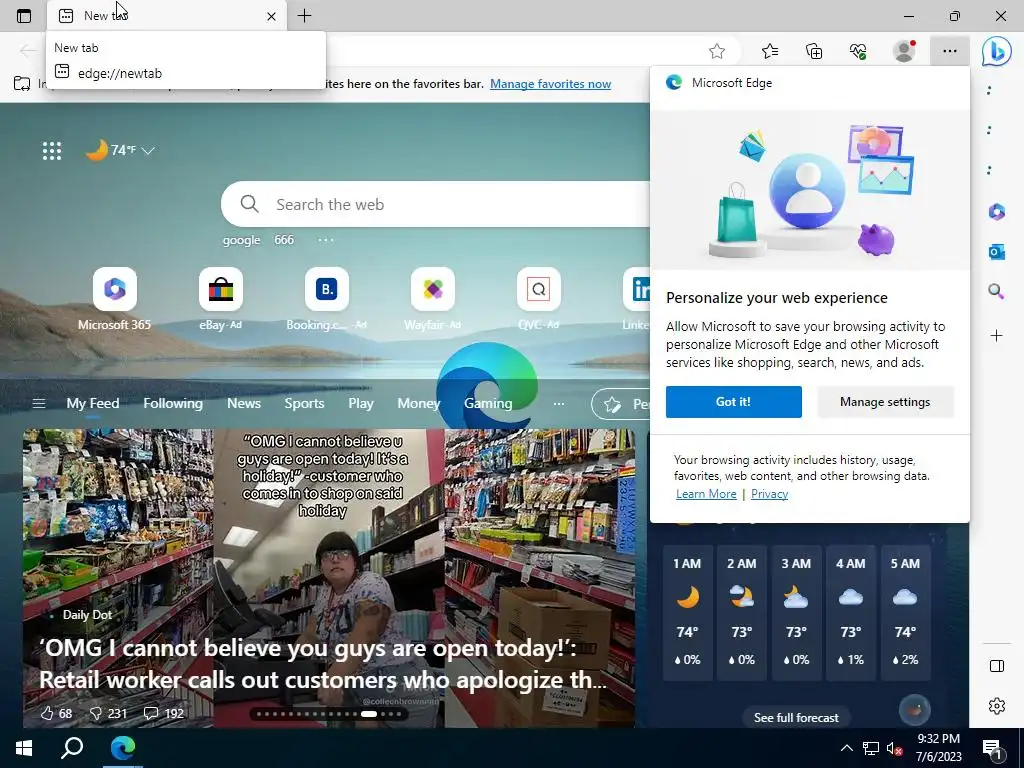Image resolution: width=1024 pixels, height=768 pixels.
Task: Open the notification center icon
Action: click(x=992, y=748)
